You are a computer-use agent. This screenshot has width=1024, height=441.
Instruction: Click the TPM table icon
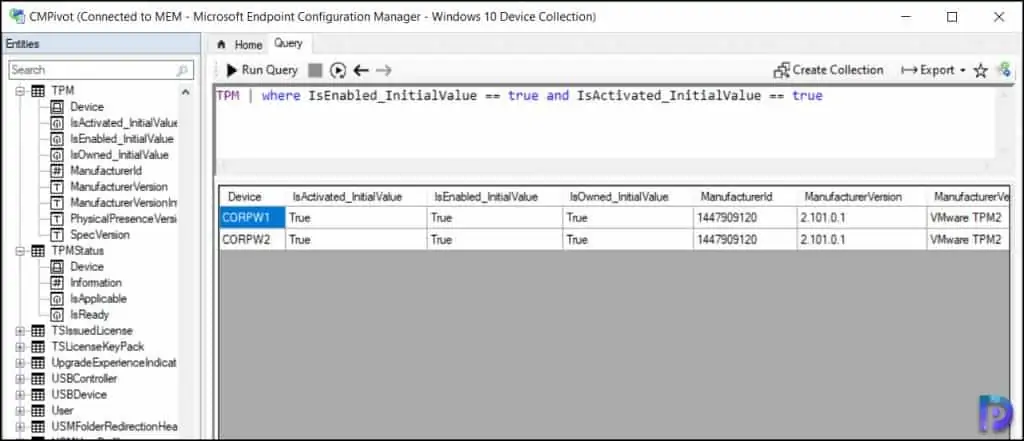coord(39,91)
